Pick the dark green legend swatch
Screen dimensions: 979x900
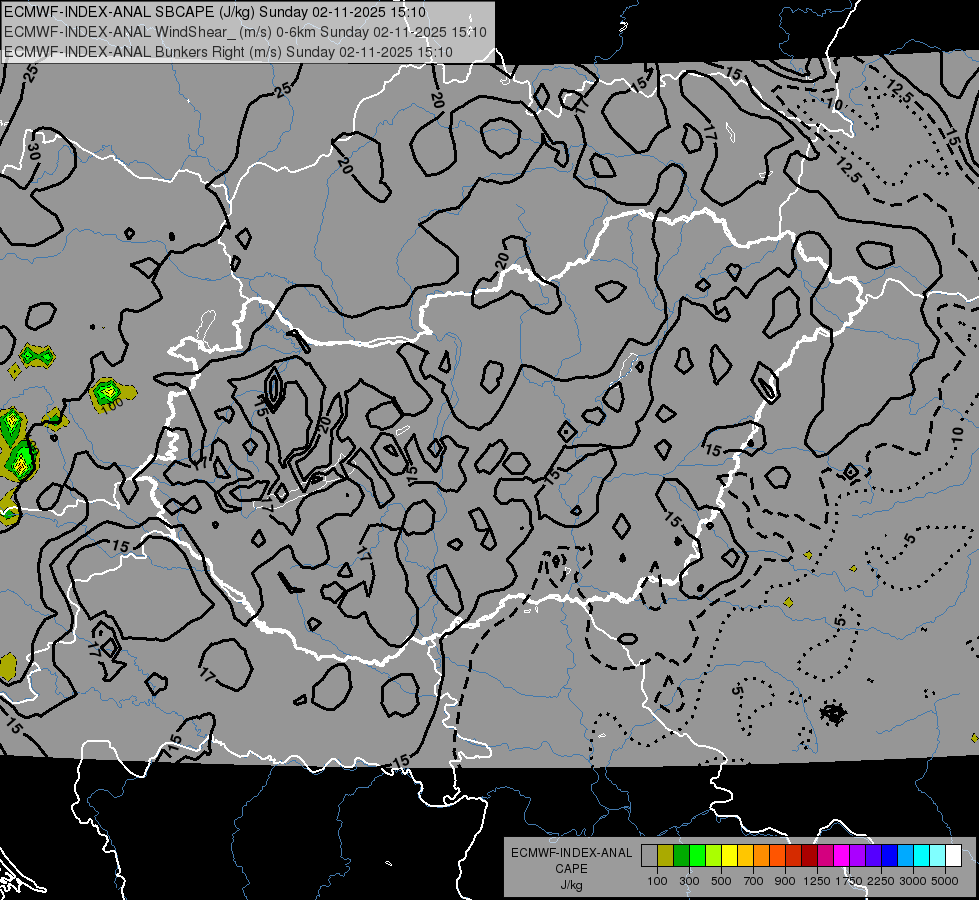click(x=681, y=855)
